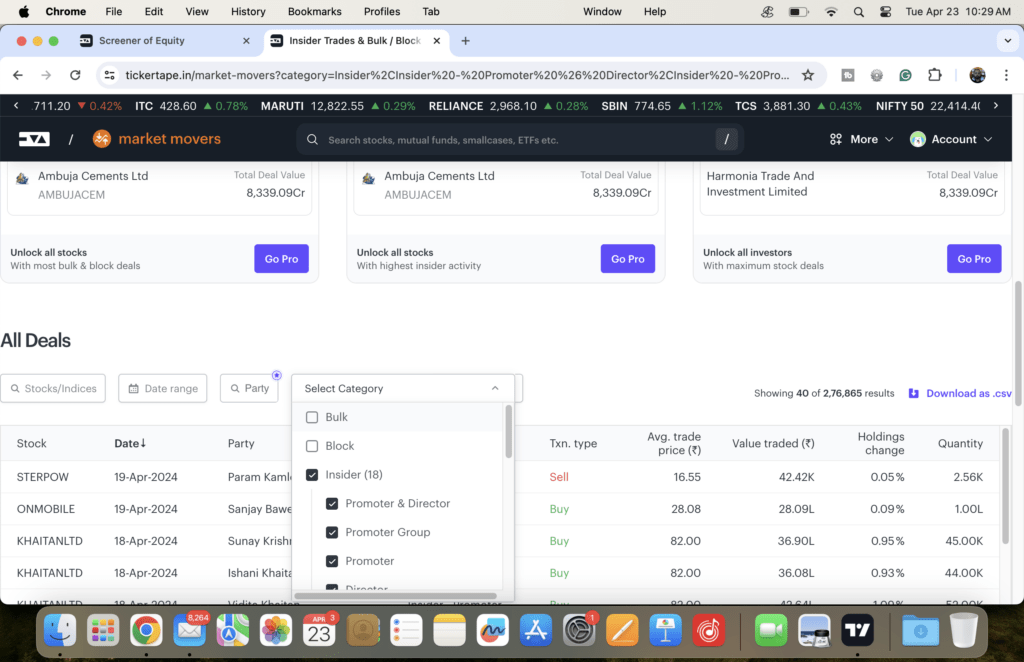Click the search magnifier in site search
The width and height of the screenshot is (1024, 662).
pos(312,140)
